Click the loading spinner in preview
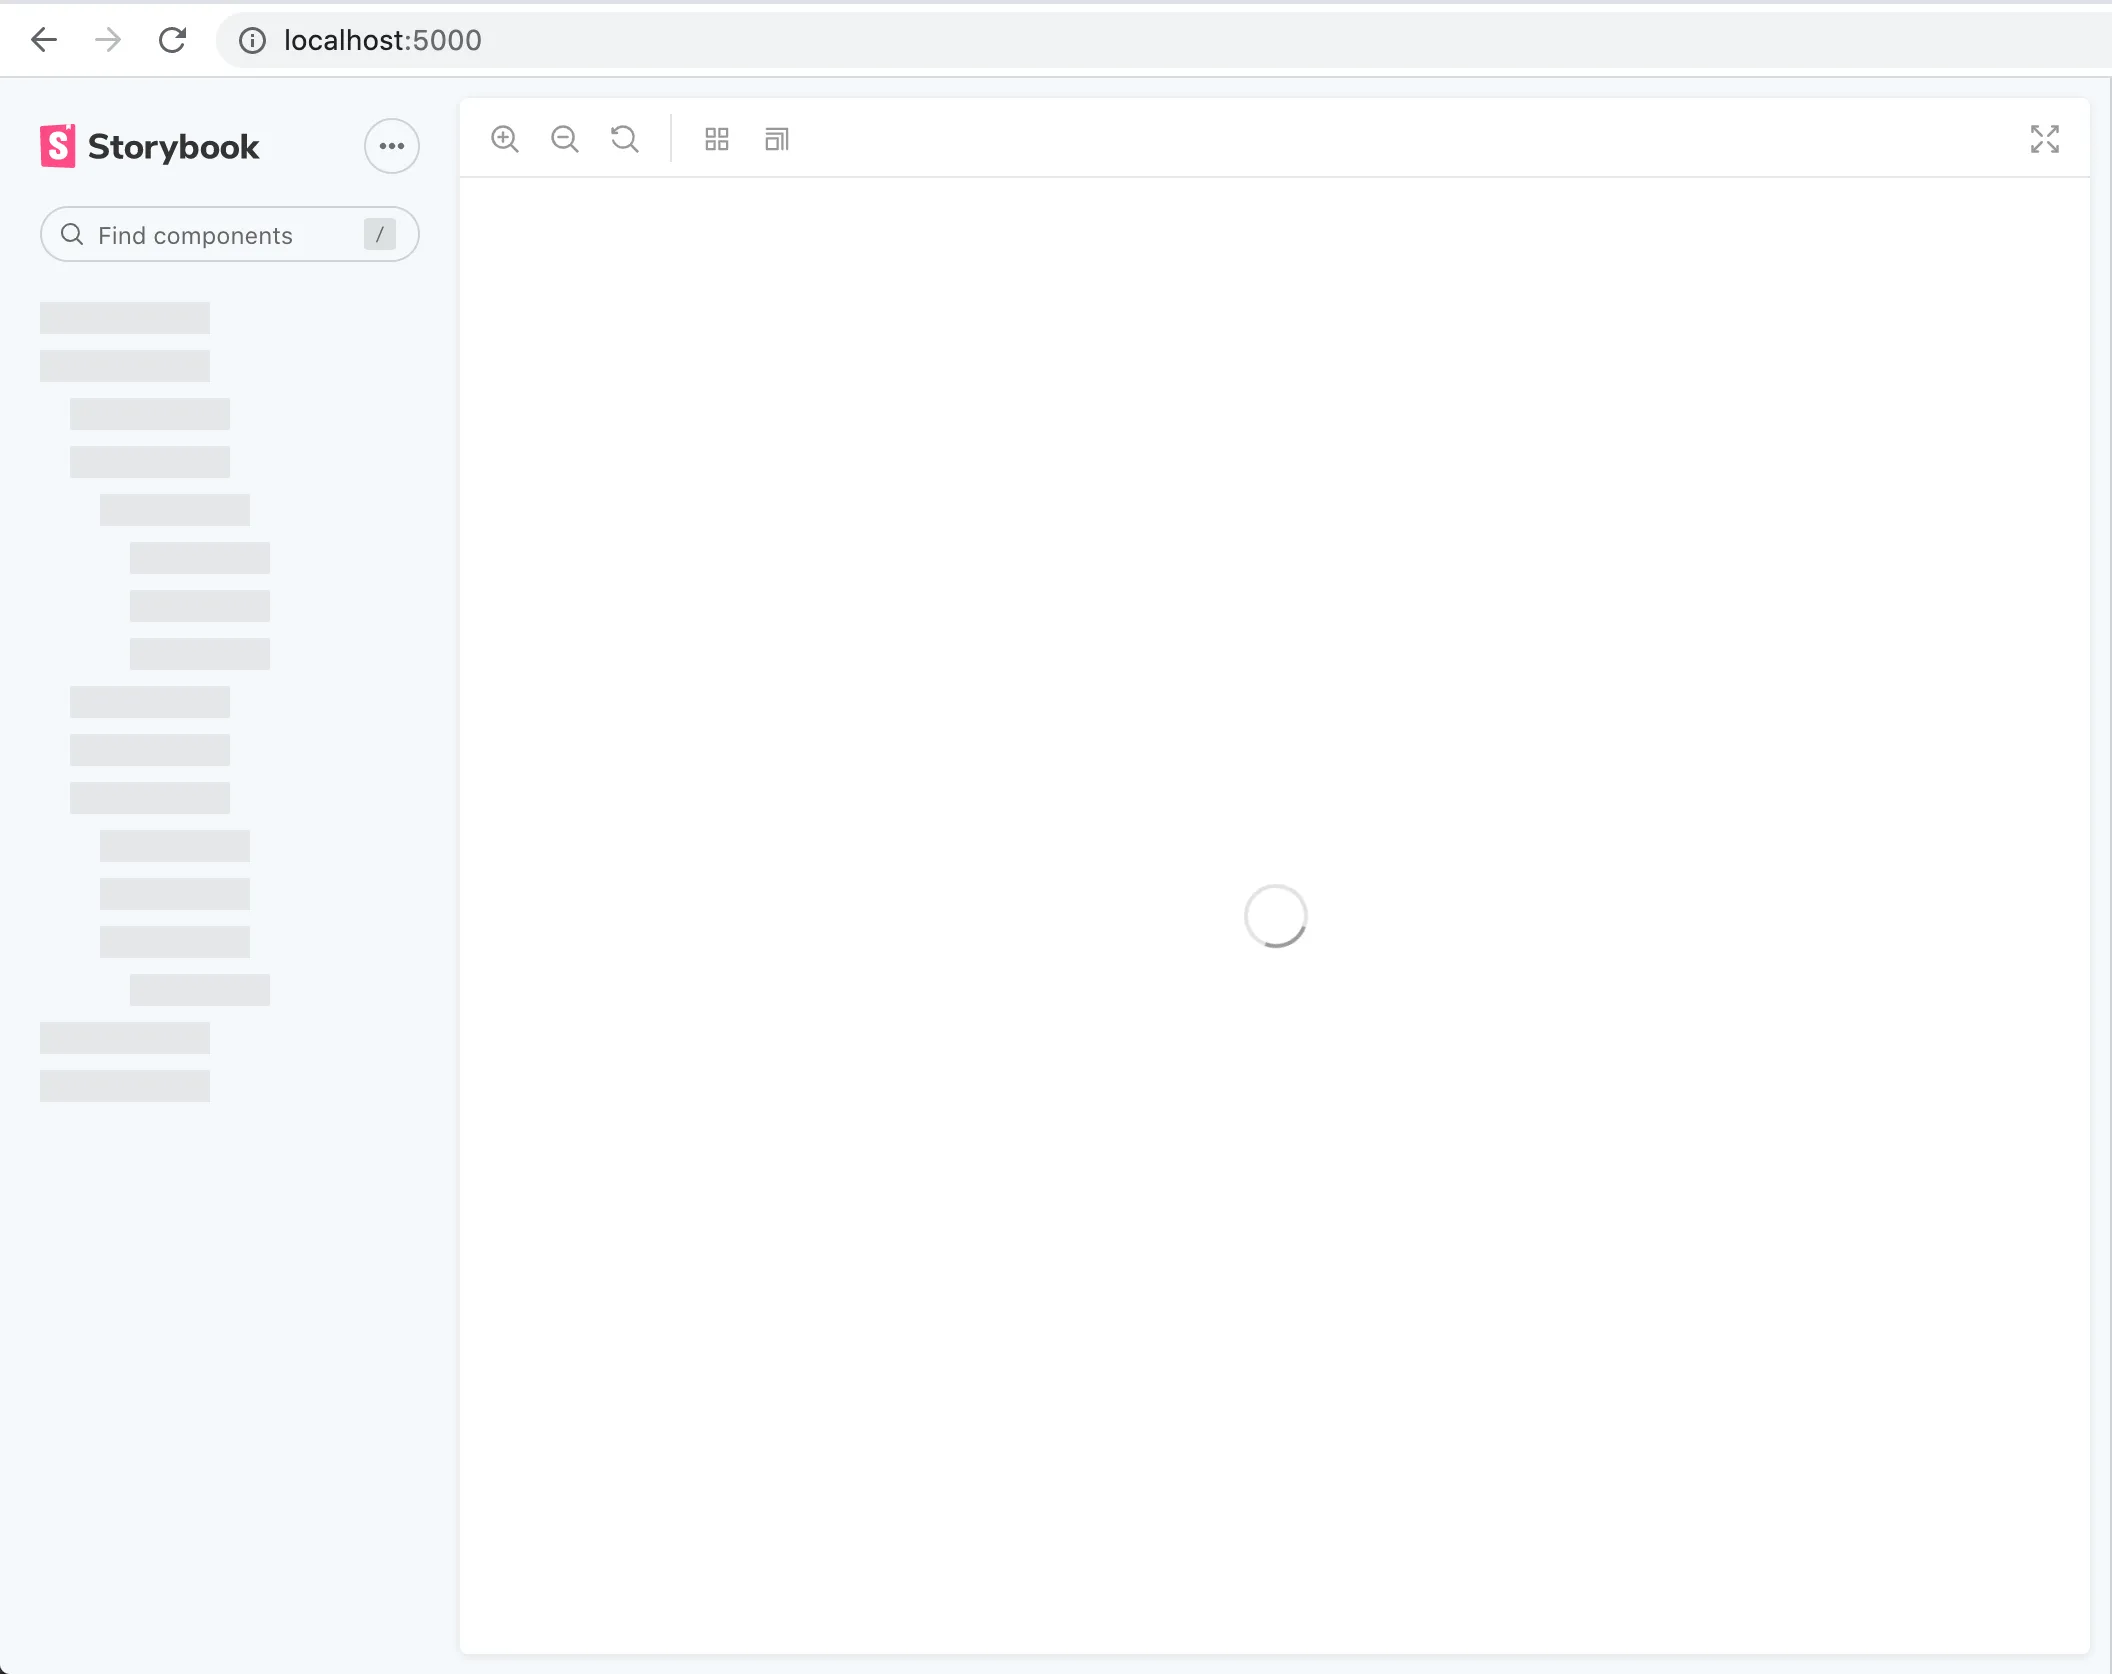Image resolution: width=2112 pixels, height=1674 pixels. [1275, 915]
